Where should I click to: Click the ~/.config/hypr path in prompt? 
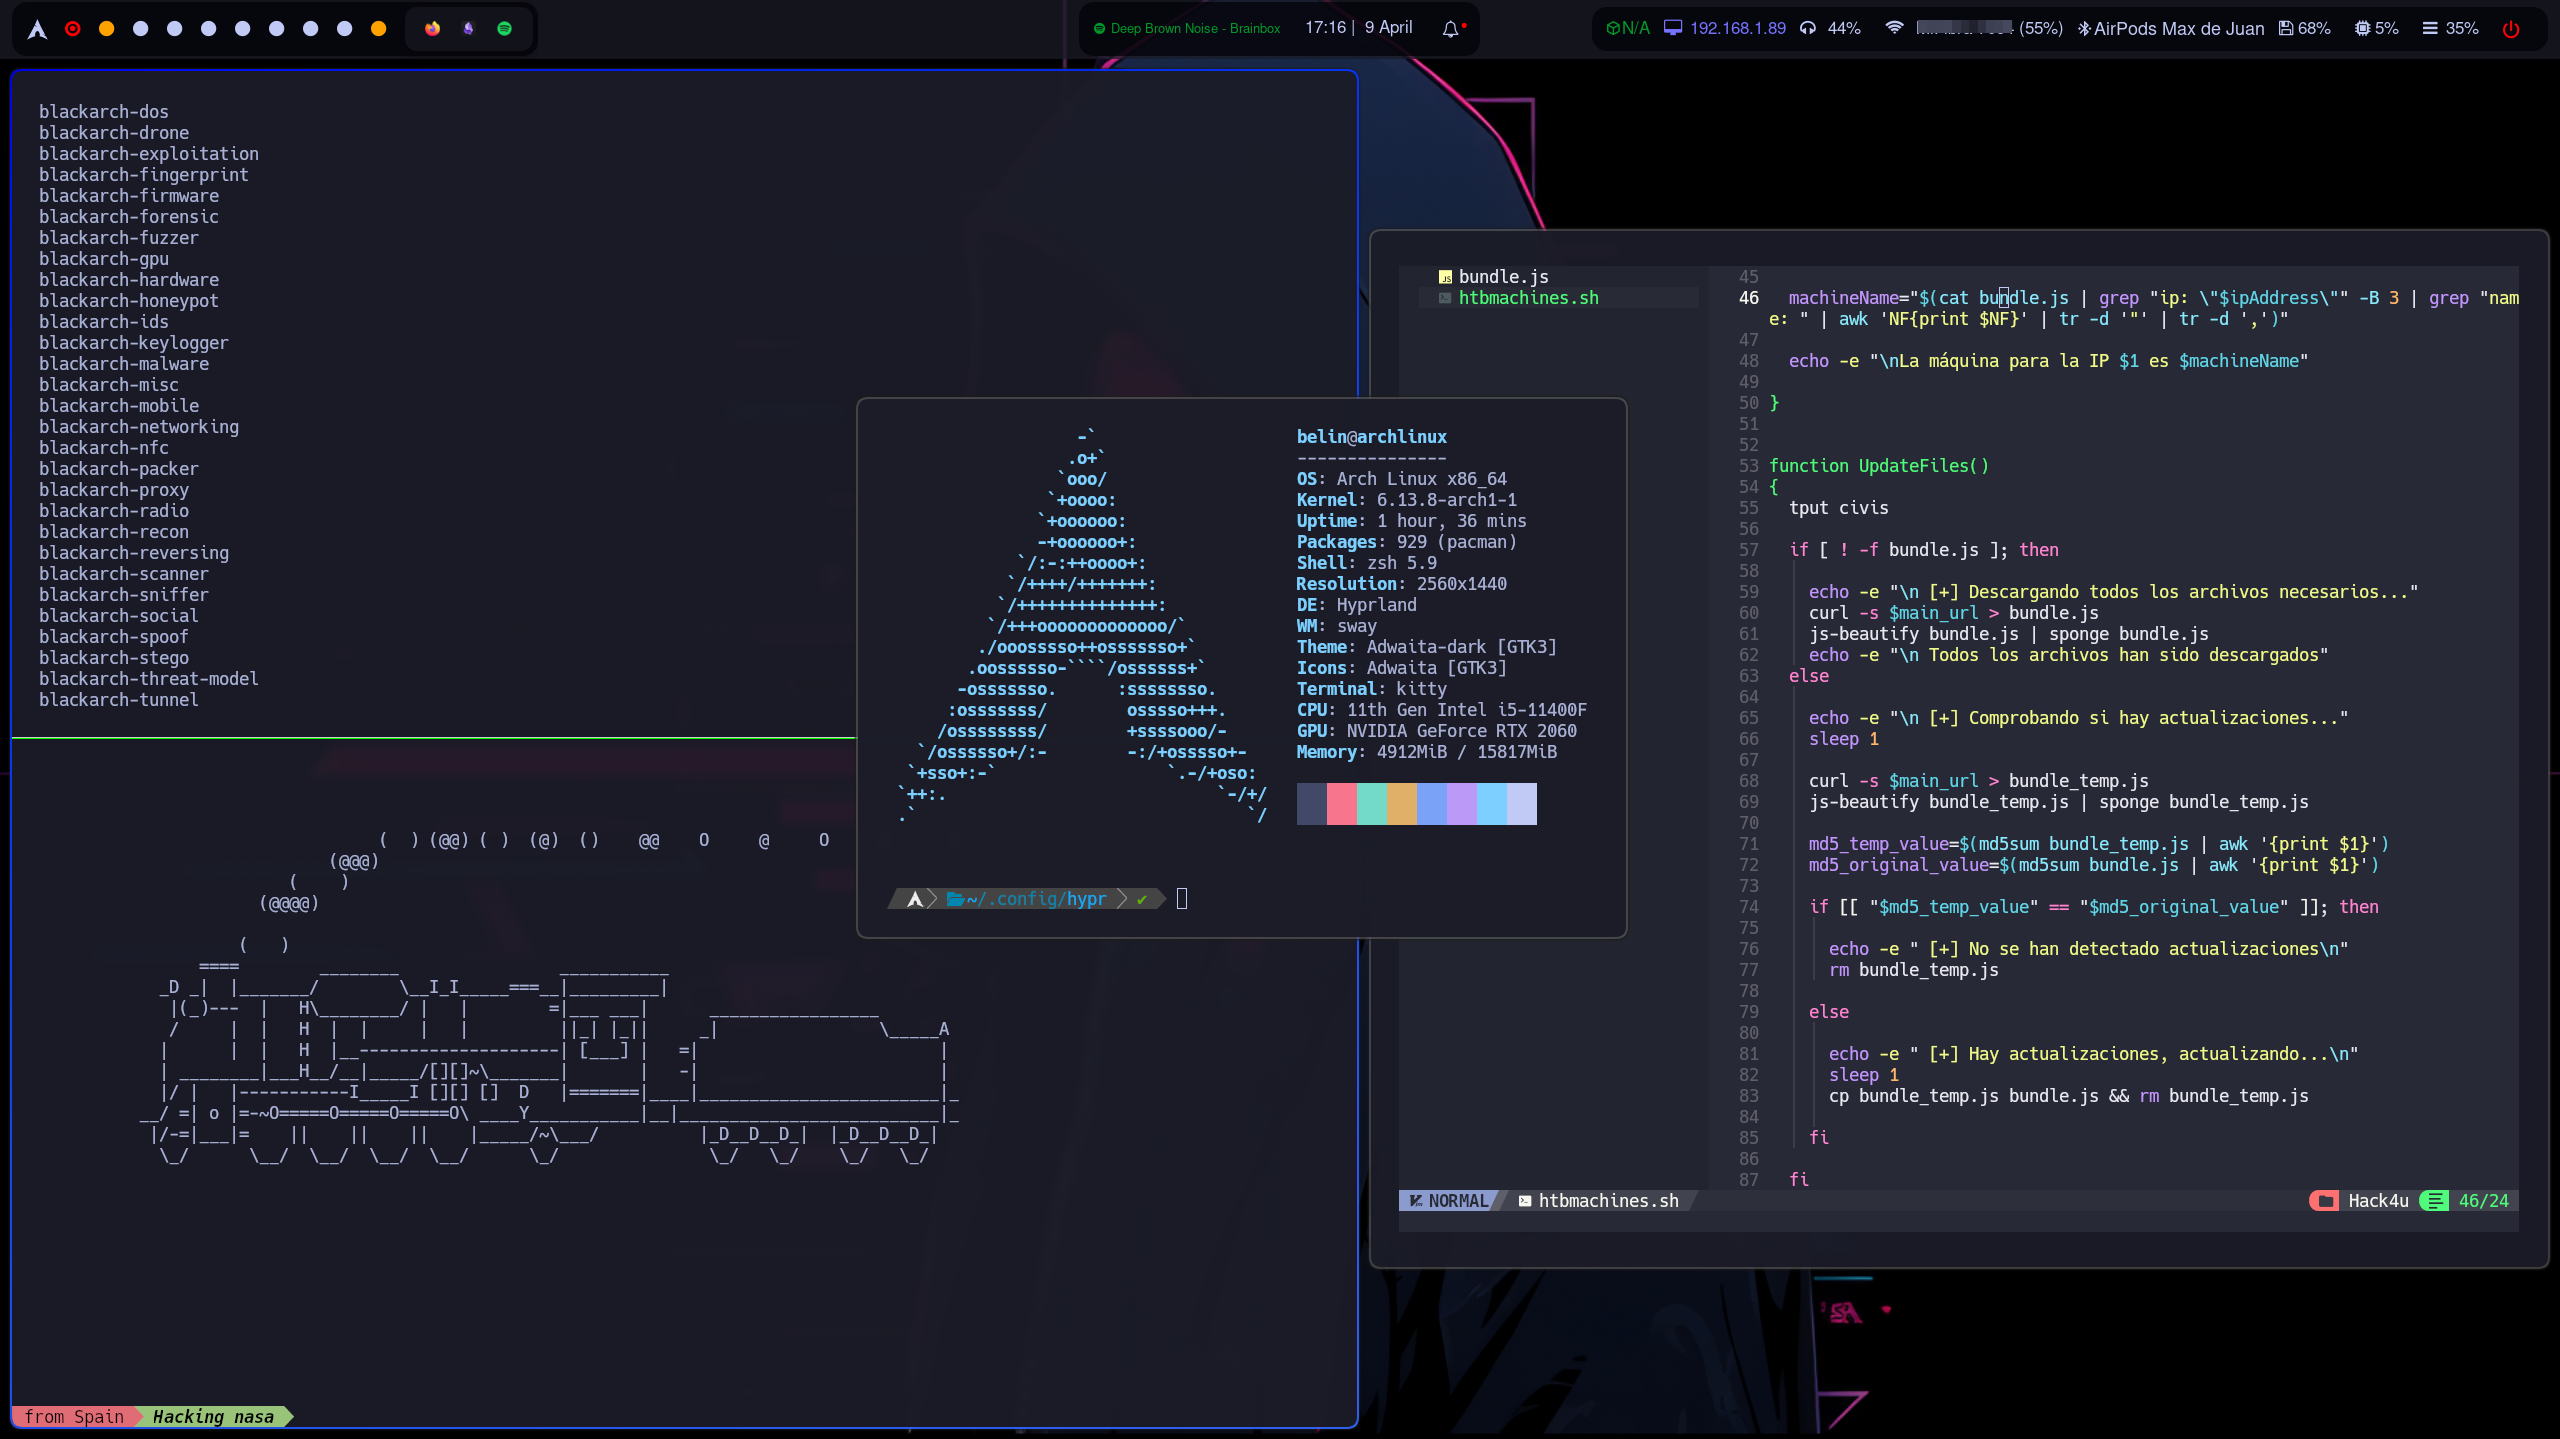1036,899
